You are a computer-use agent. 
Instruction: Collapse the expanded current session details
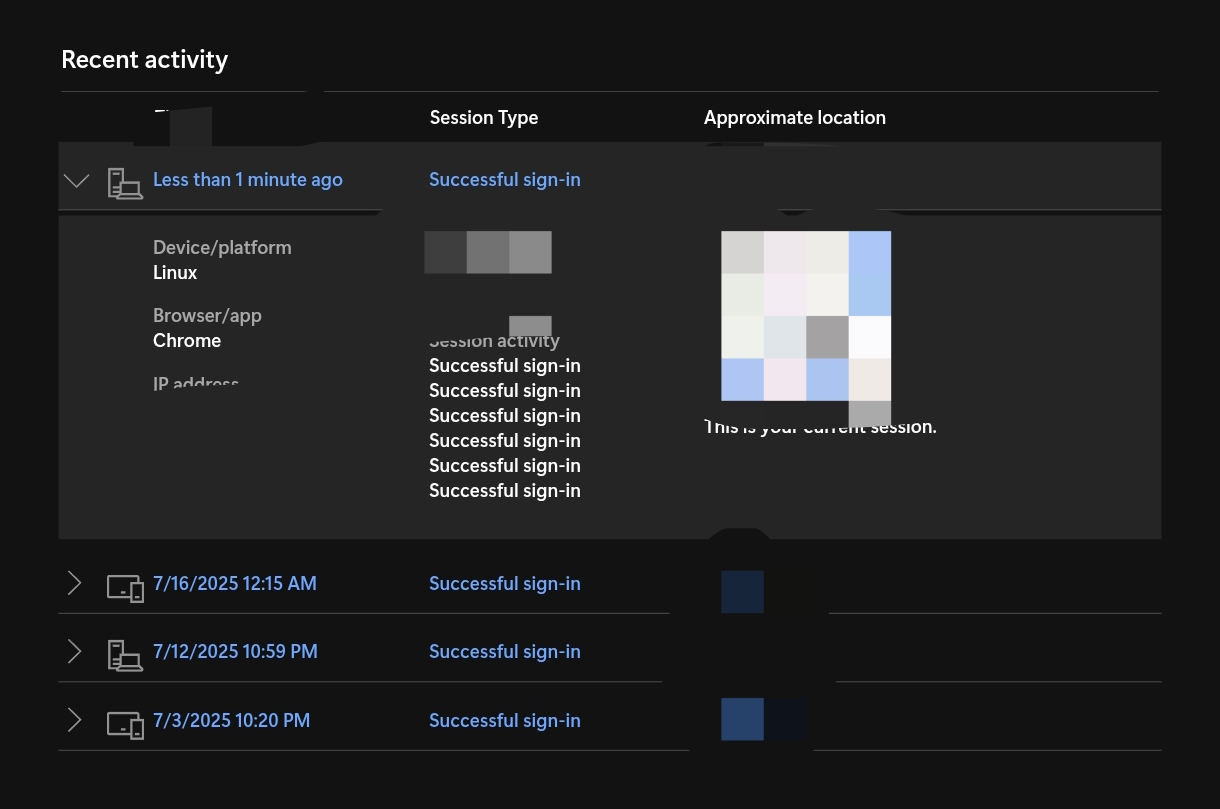(76, 180)
